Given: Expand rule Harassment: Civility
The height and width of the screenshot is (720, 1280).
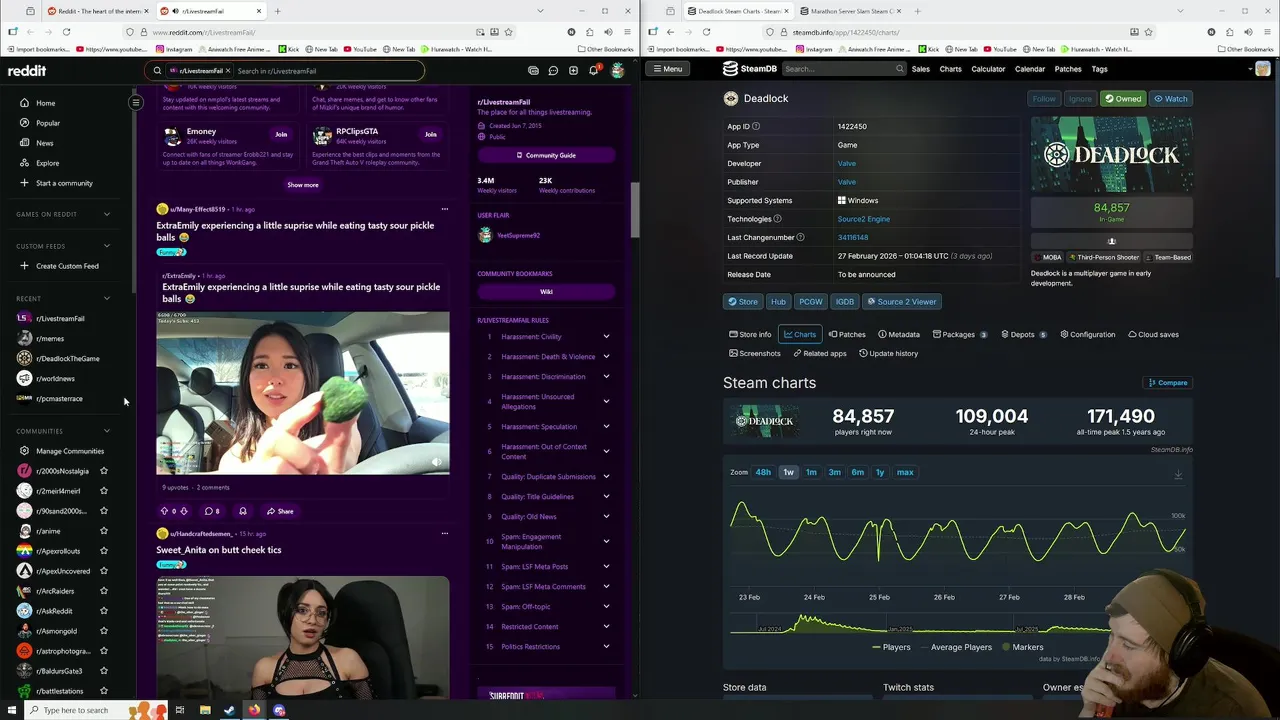Looking at the screenshot, I should tap(606, 337).
